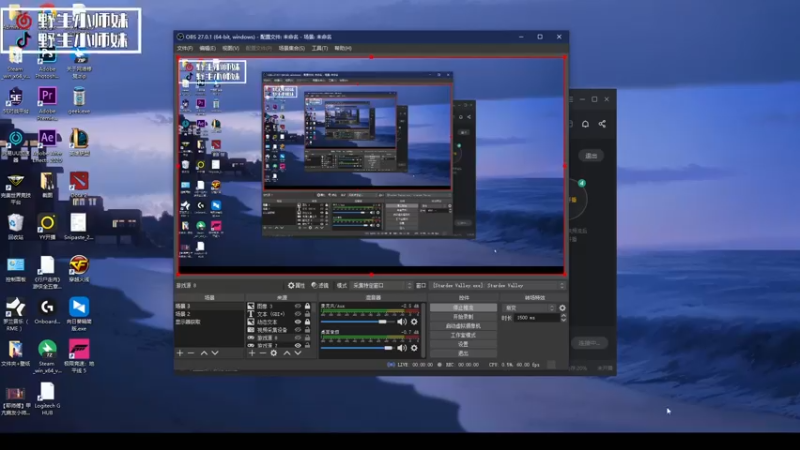The image size is (800, 450).
Task: Open Scene Collection (场景集合) menu
Action: point(291,48)
